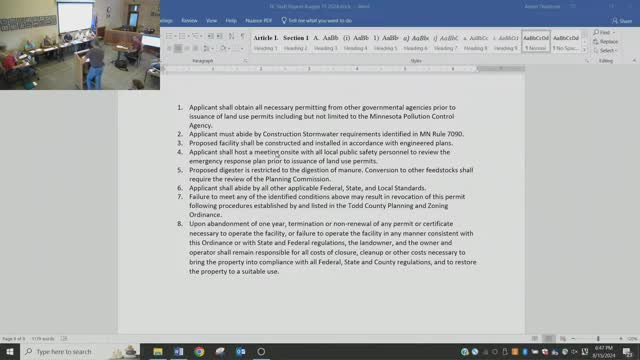Switch to Word in taskbar
This screenshot has width=640, height=360.
(x=178, y=351)
